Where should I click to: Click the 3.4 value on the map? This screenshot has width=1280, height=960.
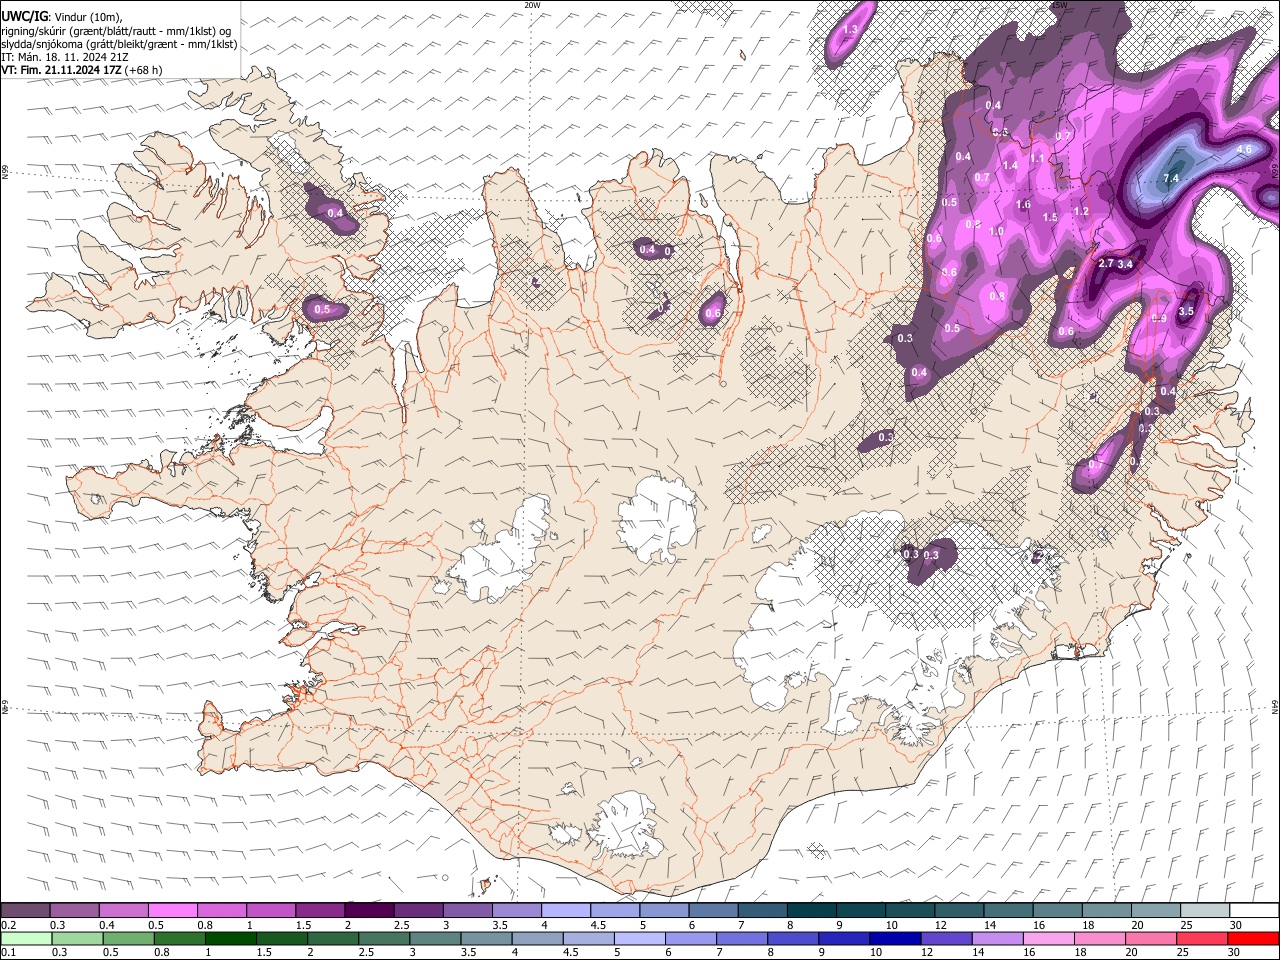(x=1125, y=264)
